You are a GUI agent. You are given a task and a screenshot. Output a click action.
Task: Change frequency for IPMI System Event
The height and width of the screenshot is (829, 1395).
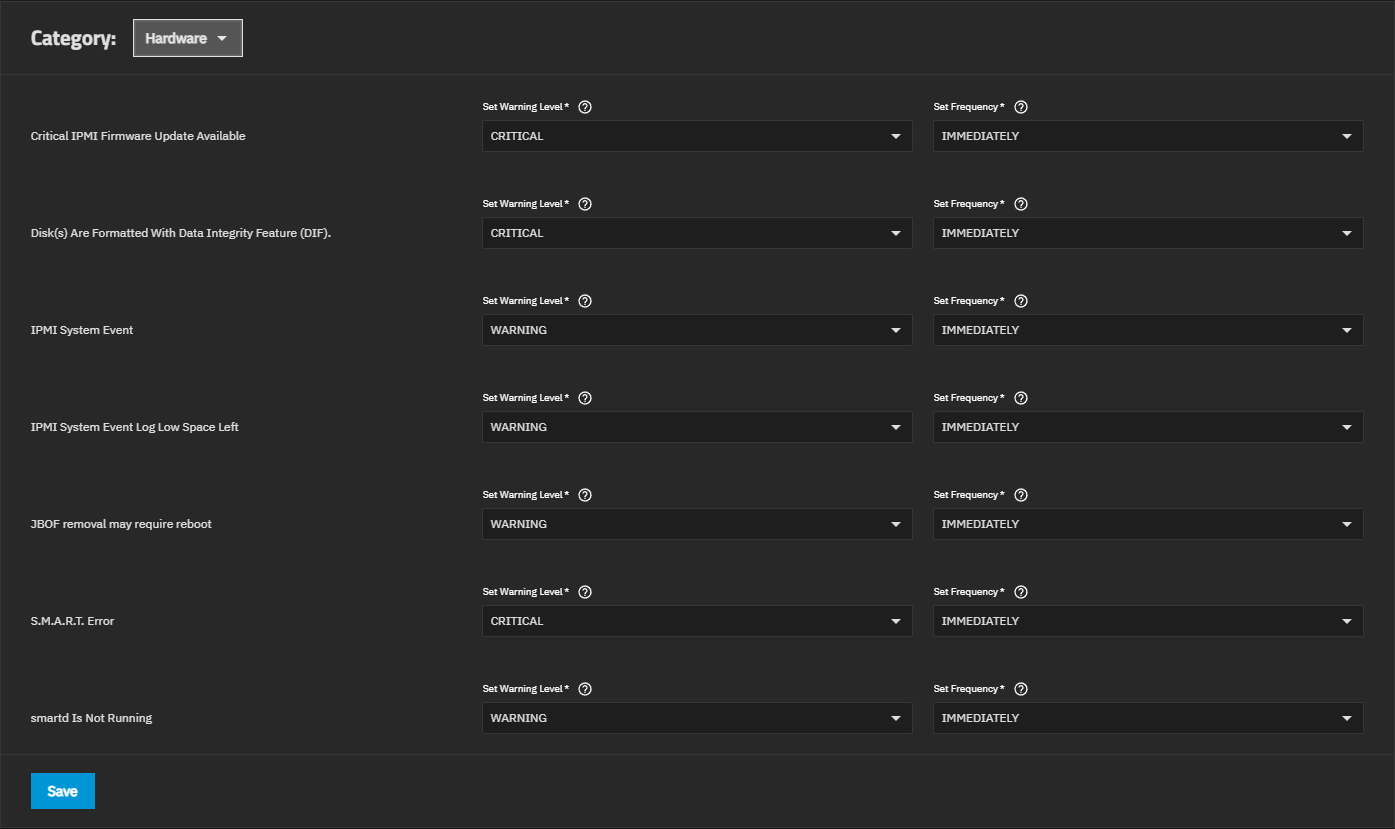1147,330
